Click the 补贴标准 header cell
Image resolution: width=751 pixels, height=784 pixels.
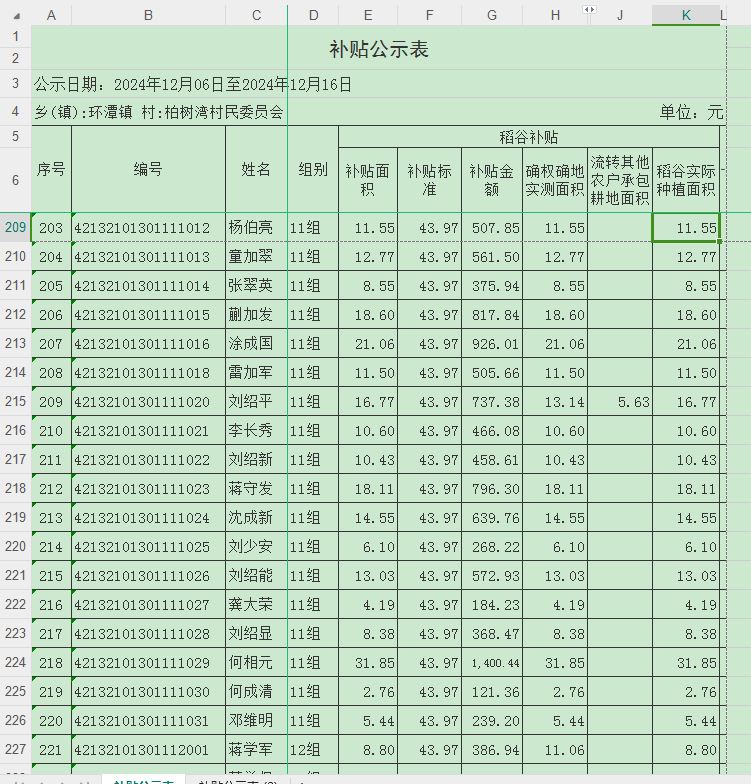[429, 180]
